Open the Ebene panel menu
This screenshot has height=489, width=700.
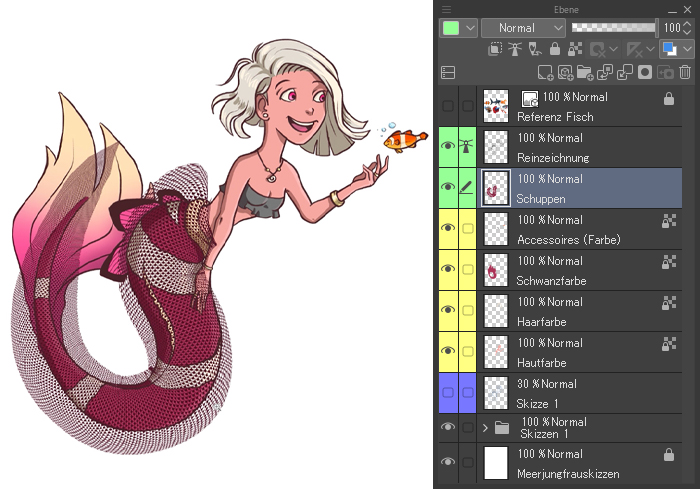coord(446,9)
